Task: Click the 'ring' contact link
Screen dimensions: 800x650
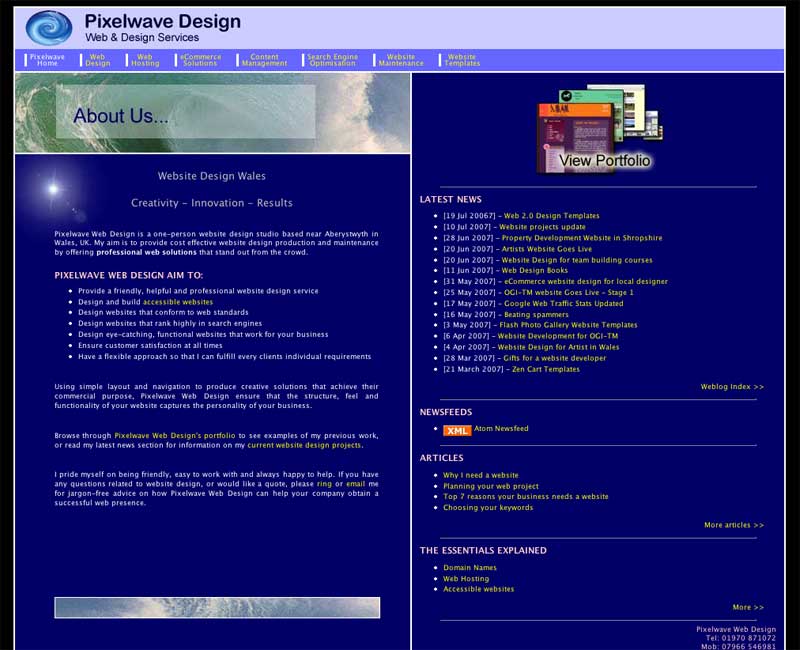Action: (324, 484)
